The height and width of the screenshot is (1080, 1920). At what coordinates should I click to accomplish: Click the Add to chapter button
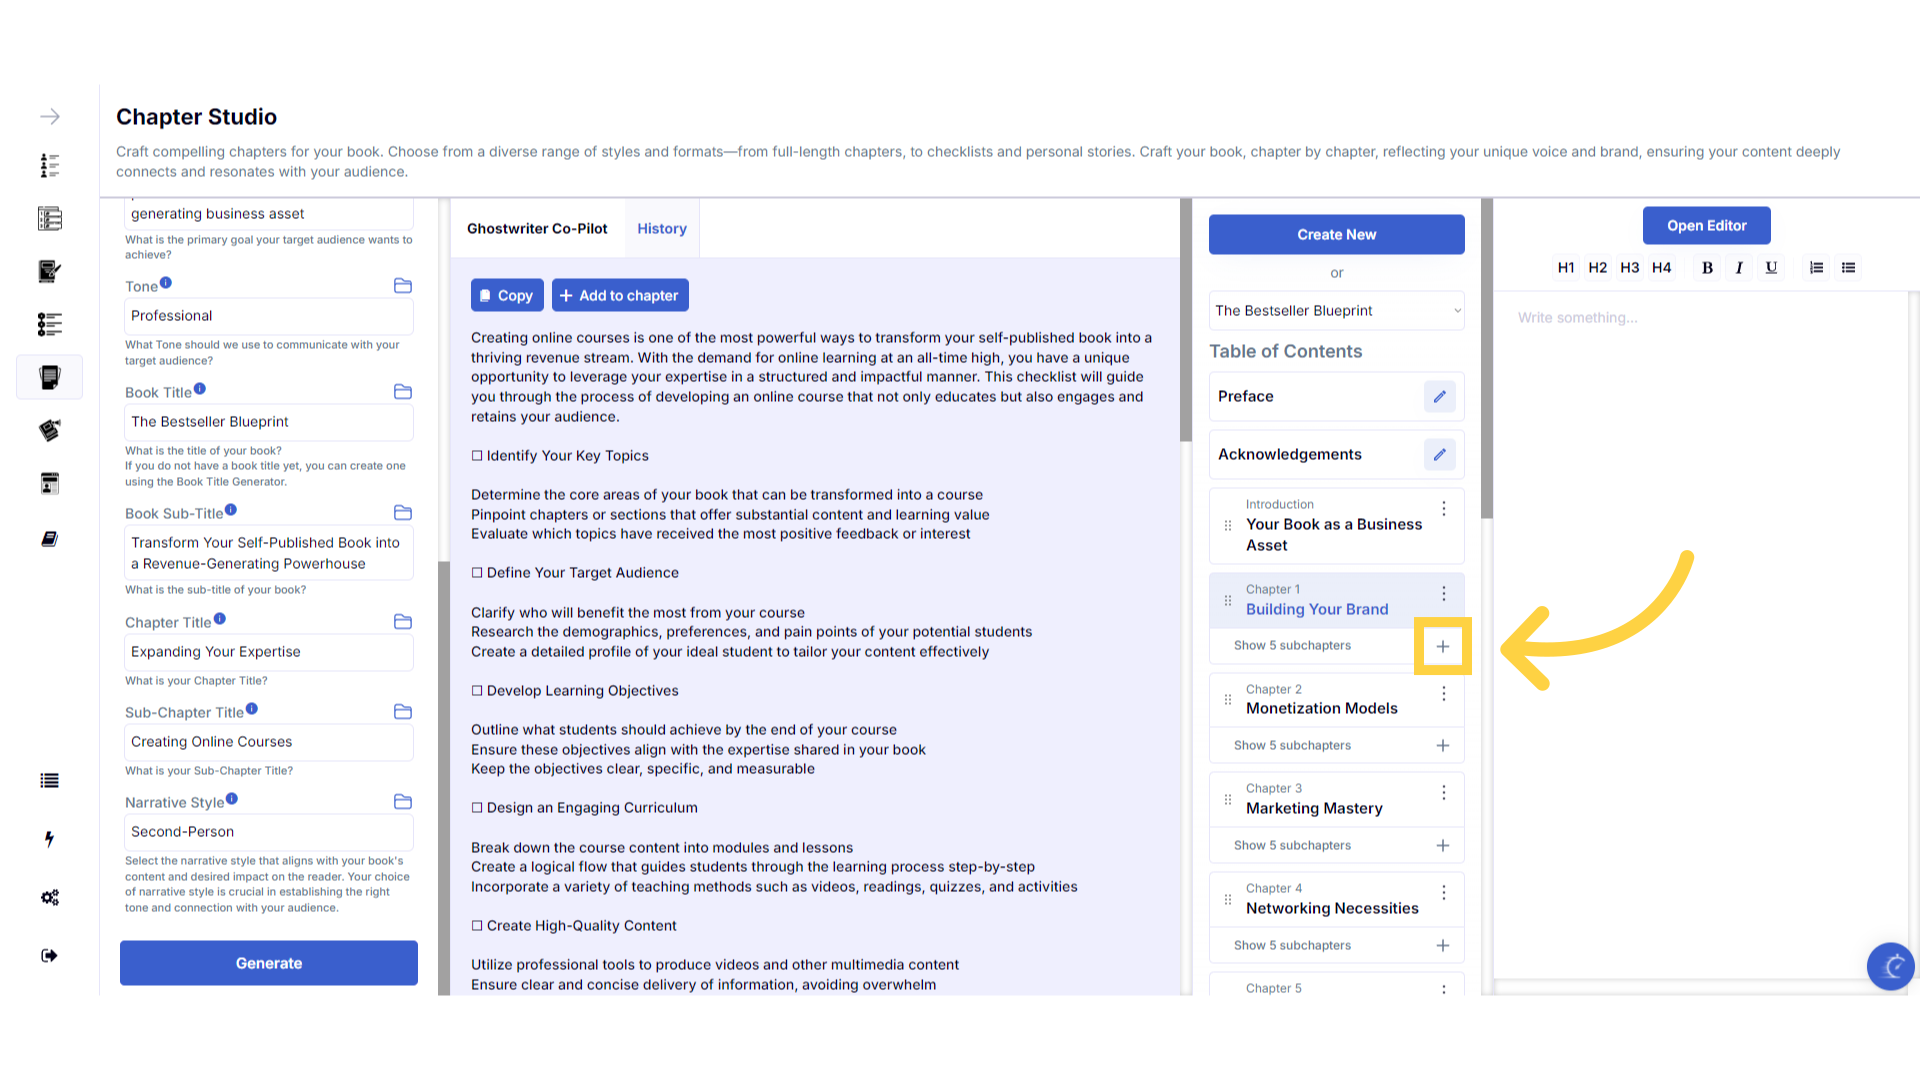(620, 296)
